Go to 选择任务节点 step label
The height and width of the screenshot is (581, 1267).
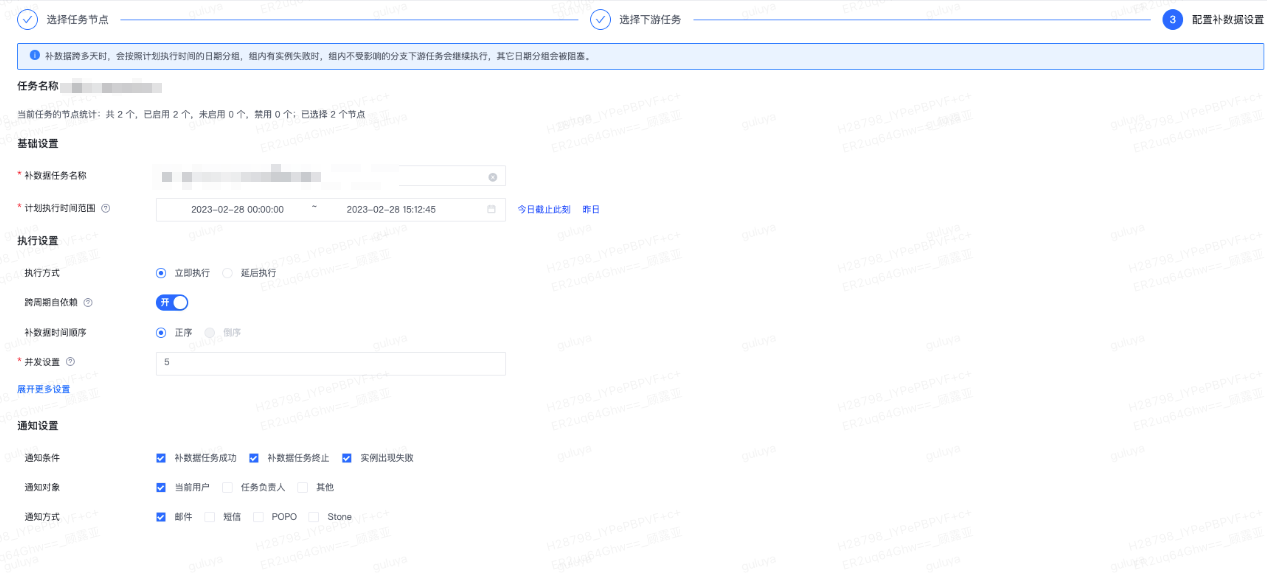pyautogui.click(x=77, y=19)
